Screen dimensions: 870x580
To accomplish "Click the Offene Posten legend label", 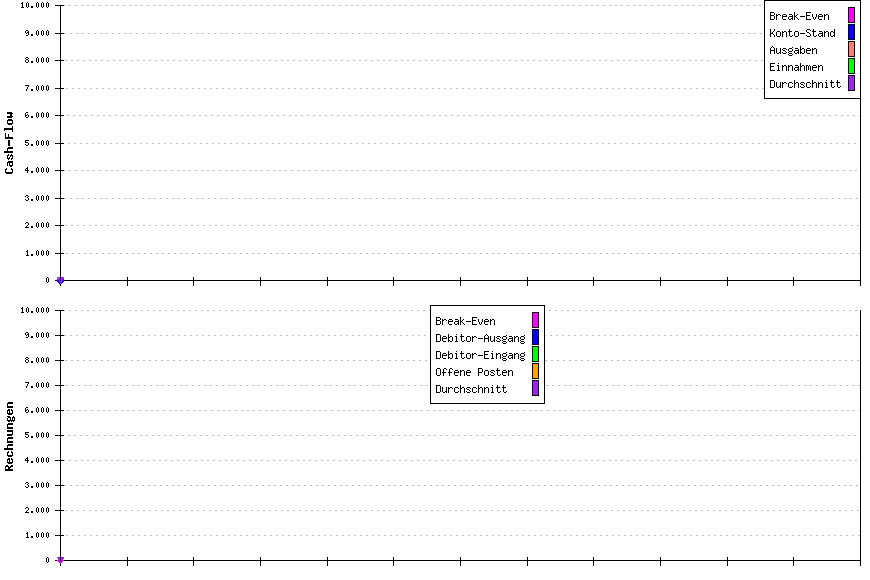I will point(474,372).
